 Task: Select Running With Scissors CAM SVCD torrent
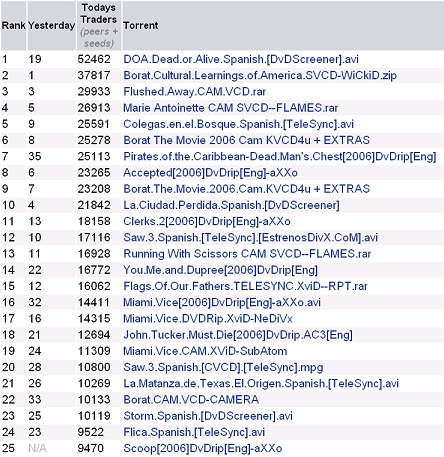[247, 254]
